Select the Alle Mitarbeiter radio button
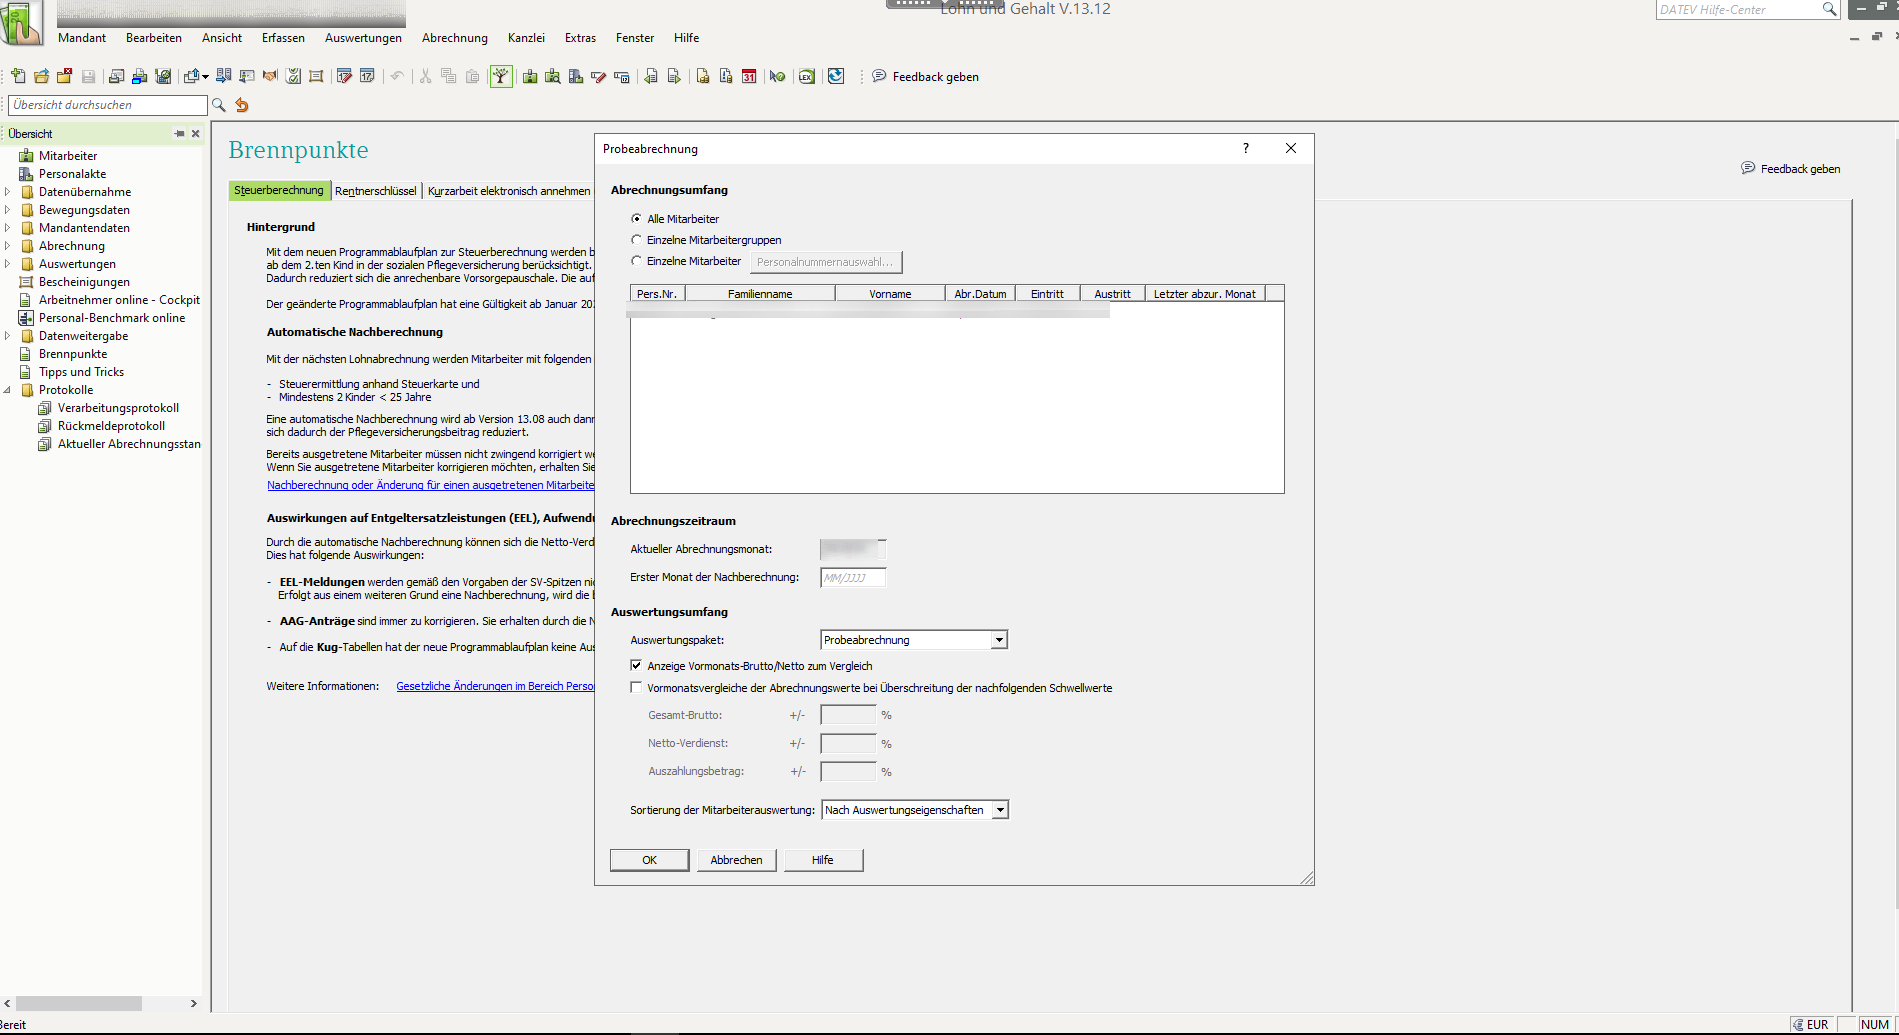This screenshot has width=1899, height=1035. click(x=637, y=219)
